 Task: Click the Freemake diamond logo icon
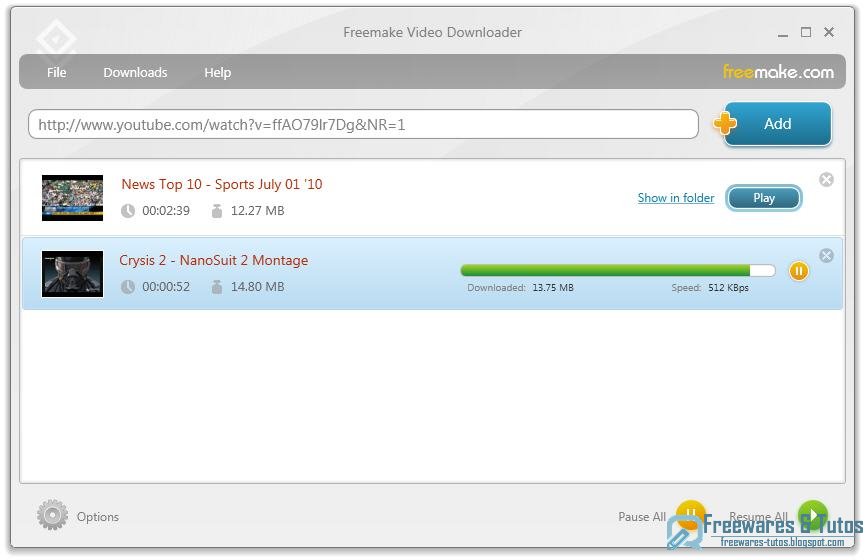(x=56, y=39)
